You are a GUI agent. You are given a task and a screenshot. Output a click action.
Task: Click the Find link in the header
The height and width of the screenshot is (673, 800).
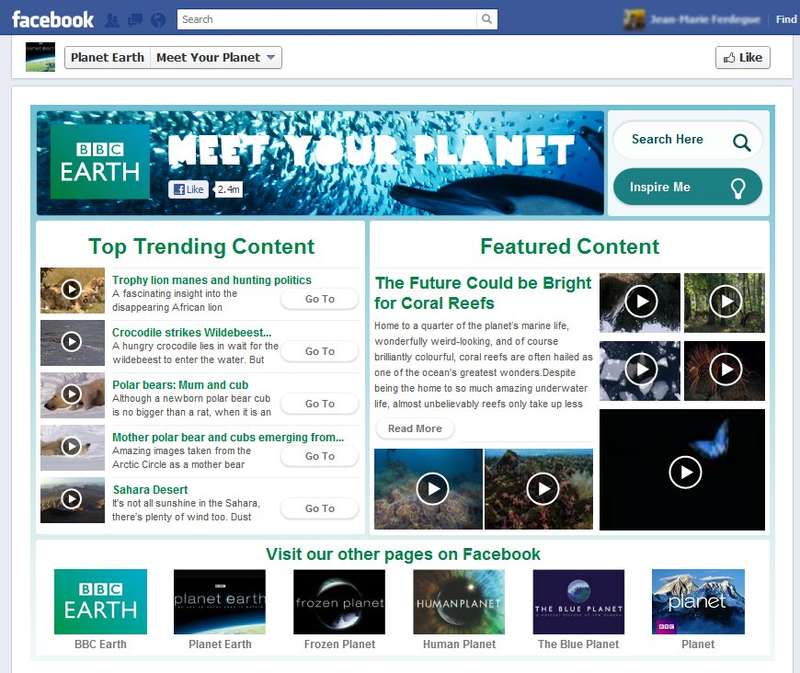pos(786,19)
